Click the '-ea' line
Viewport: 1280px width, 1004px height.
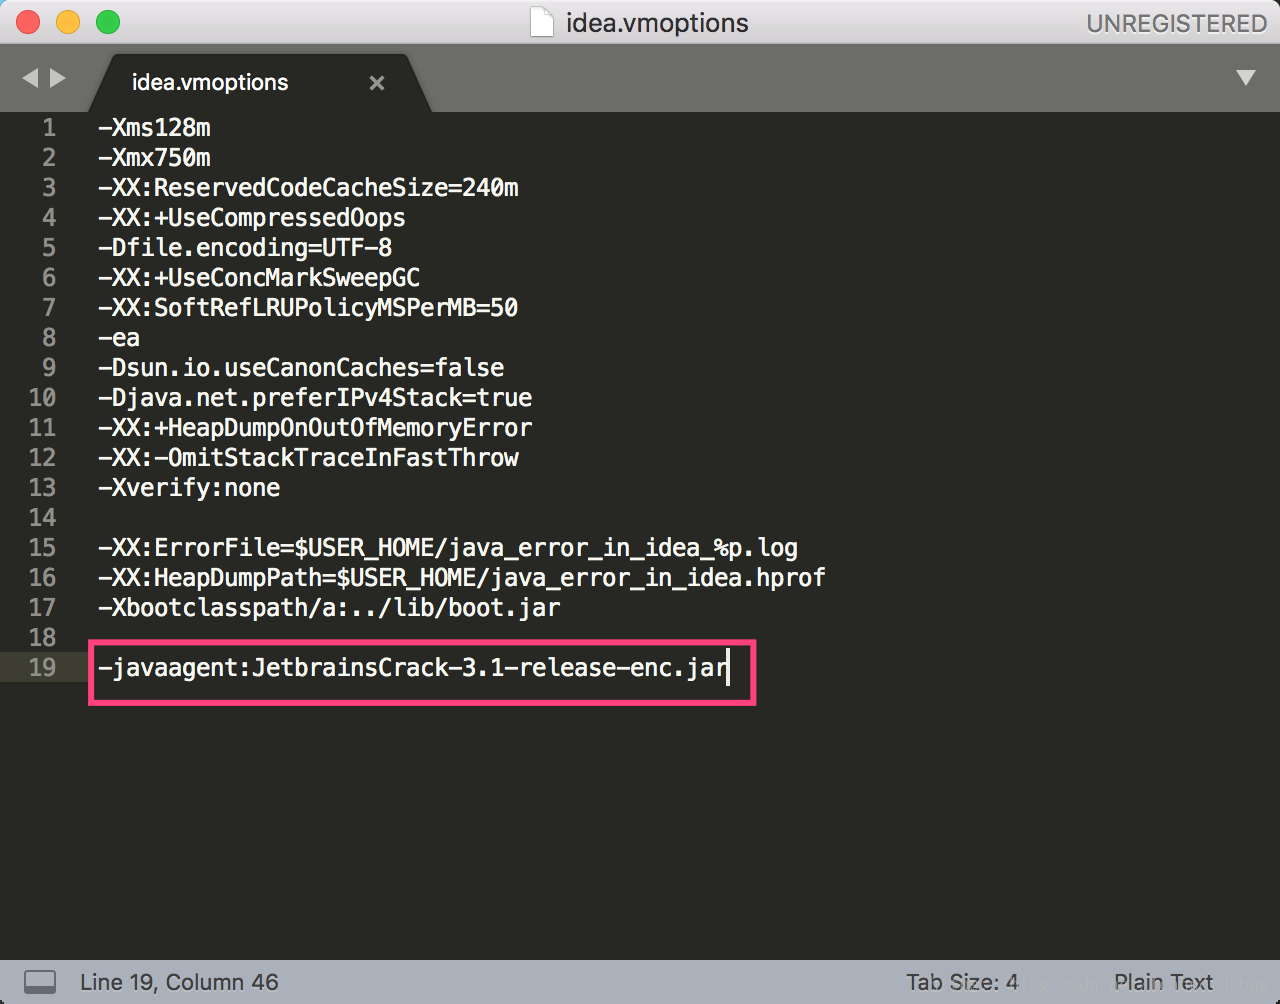[x=119, y=338]
